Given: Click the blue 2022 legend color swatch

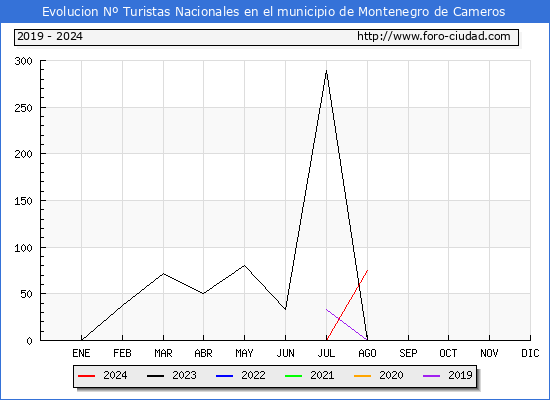Looking at the screenshot, I should click(224, 376).
